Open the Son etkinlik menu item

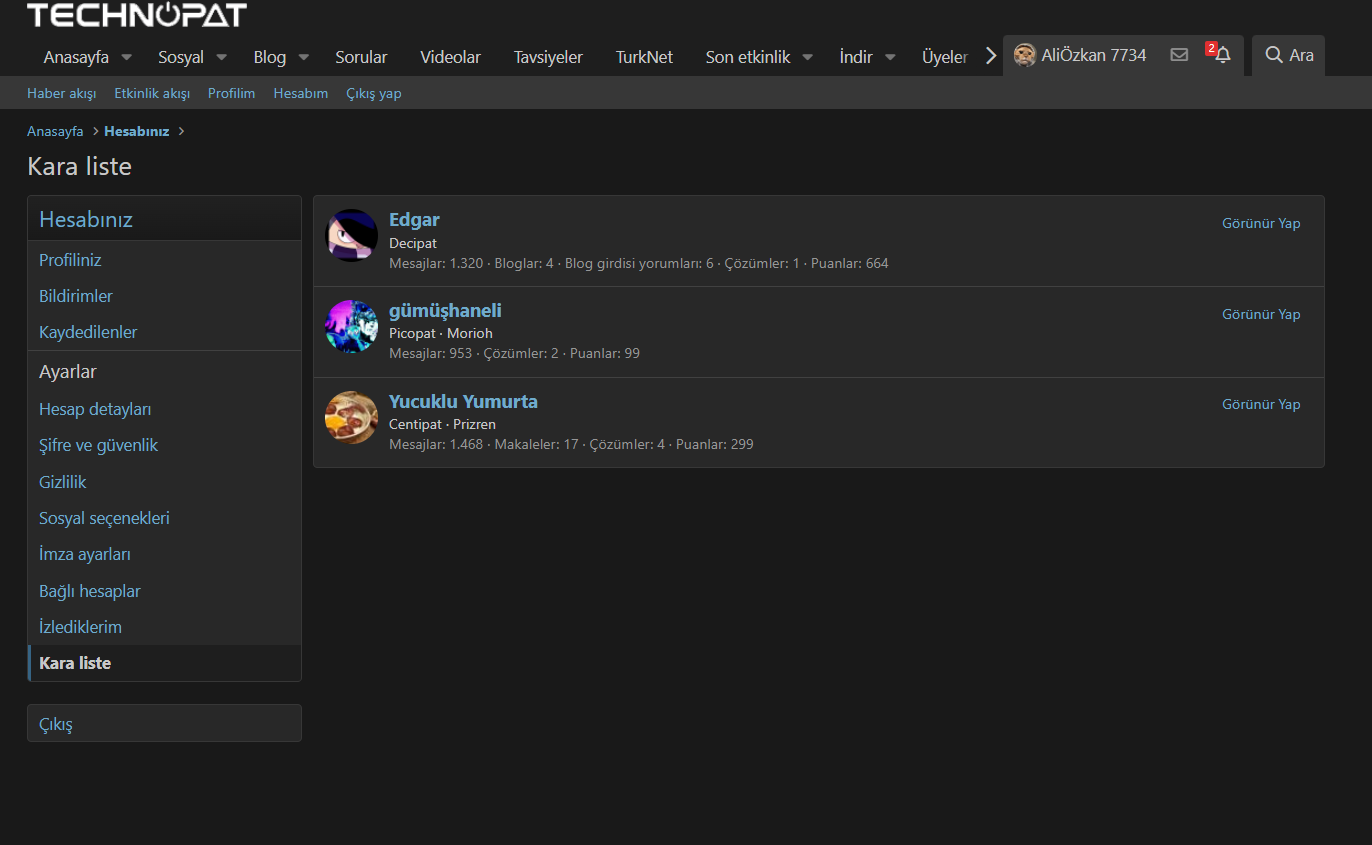[748, 57]
